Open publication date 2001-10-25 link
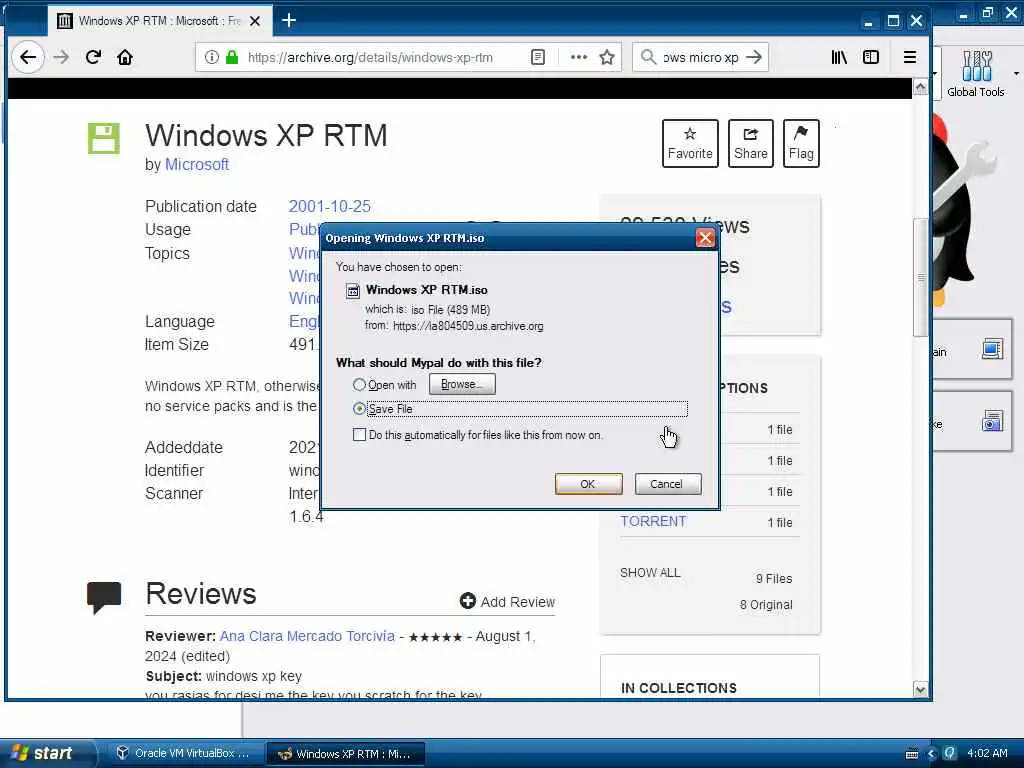Screen dimensions: 1024x768 [x=330, y=206]
